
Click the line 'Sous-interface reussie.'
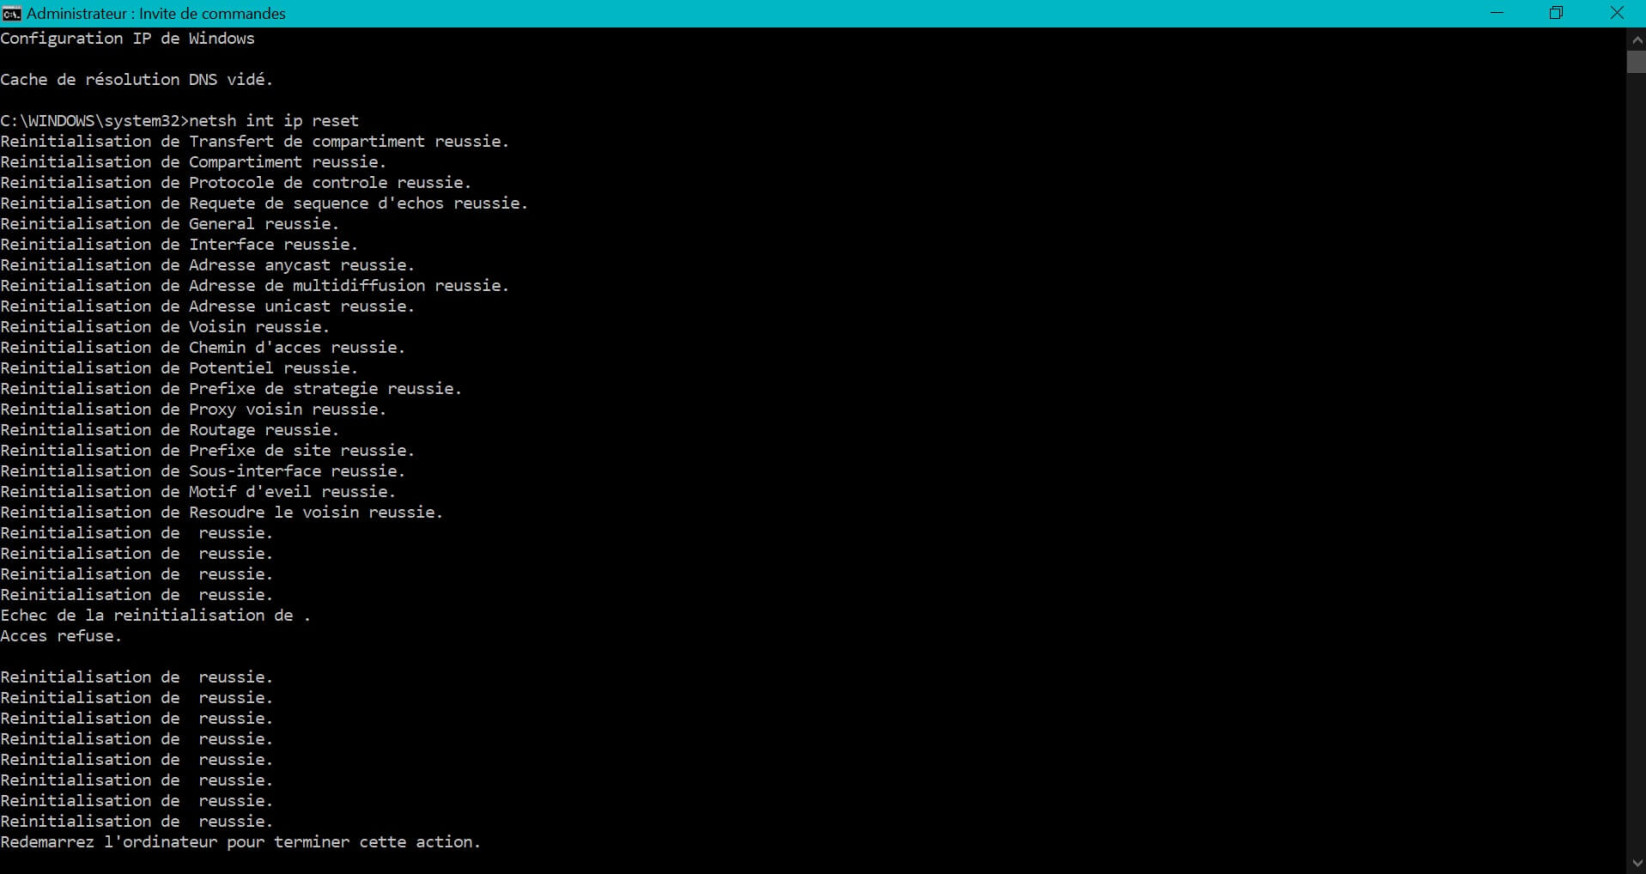[297, 471]
